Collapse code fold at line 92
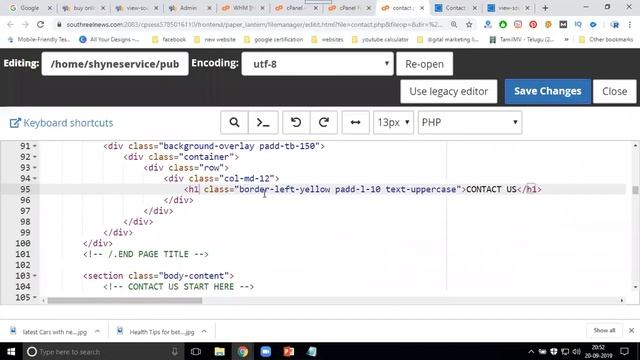Image resolution: width=640 pixels, height=360 pixels. [35, 157]
